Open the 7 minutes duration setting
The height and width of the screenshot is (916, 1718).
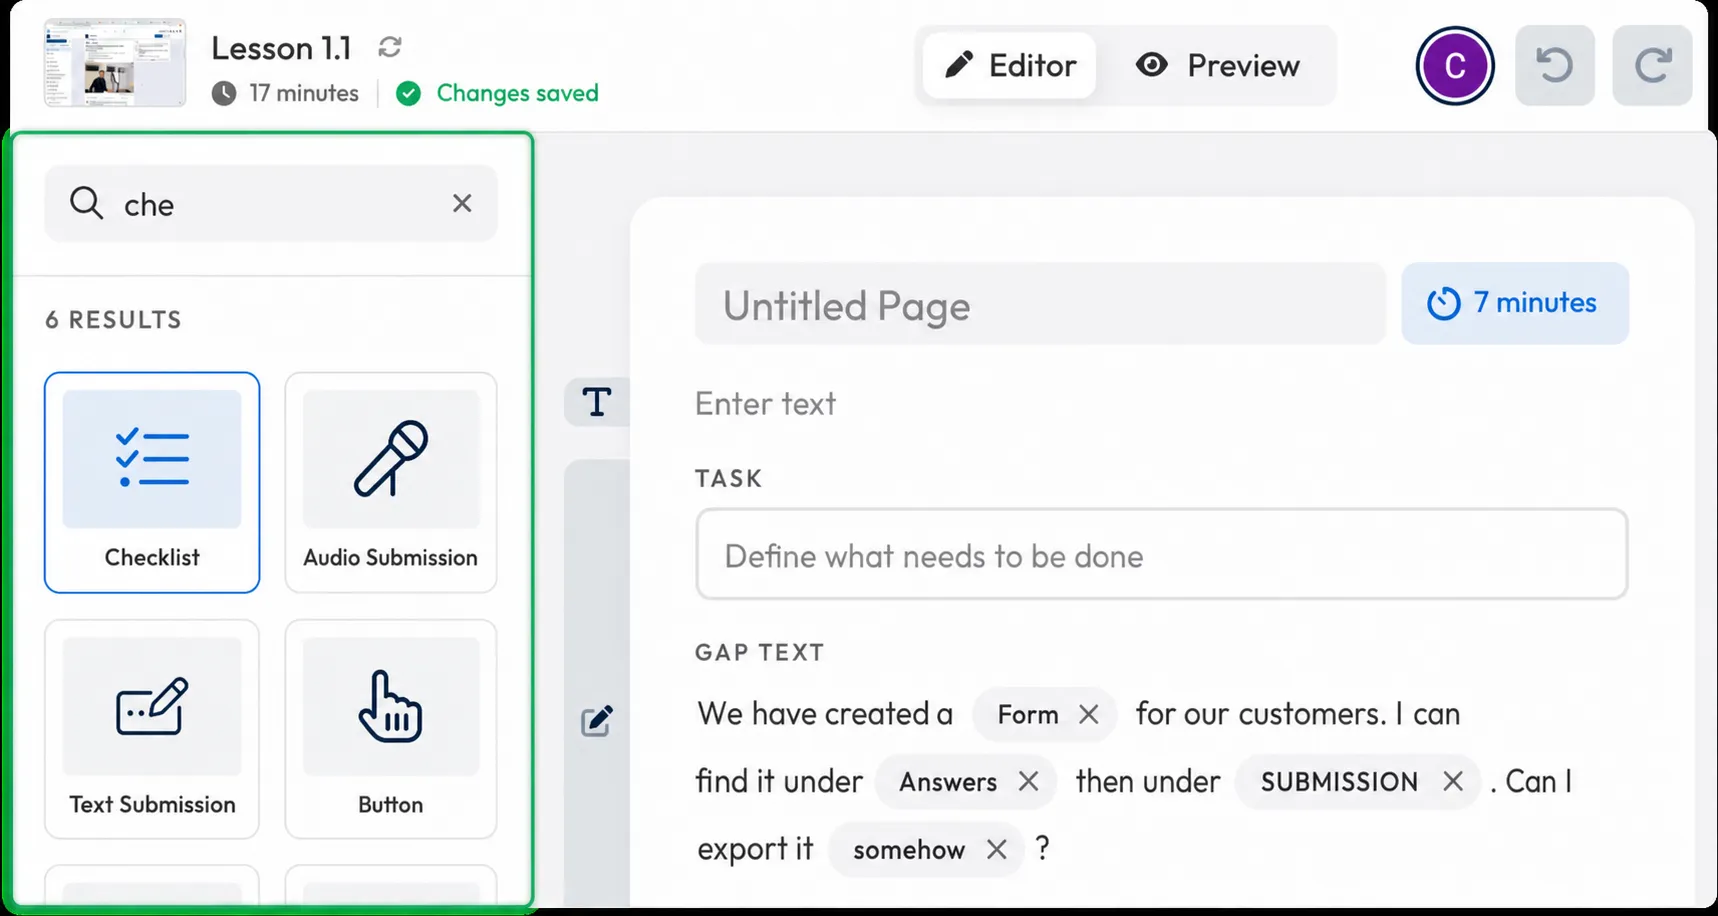1515,303
